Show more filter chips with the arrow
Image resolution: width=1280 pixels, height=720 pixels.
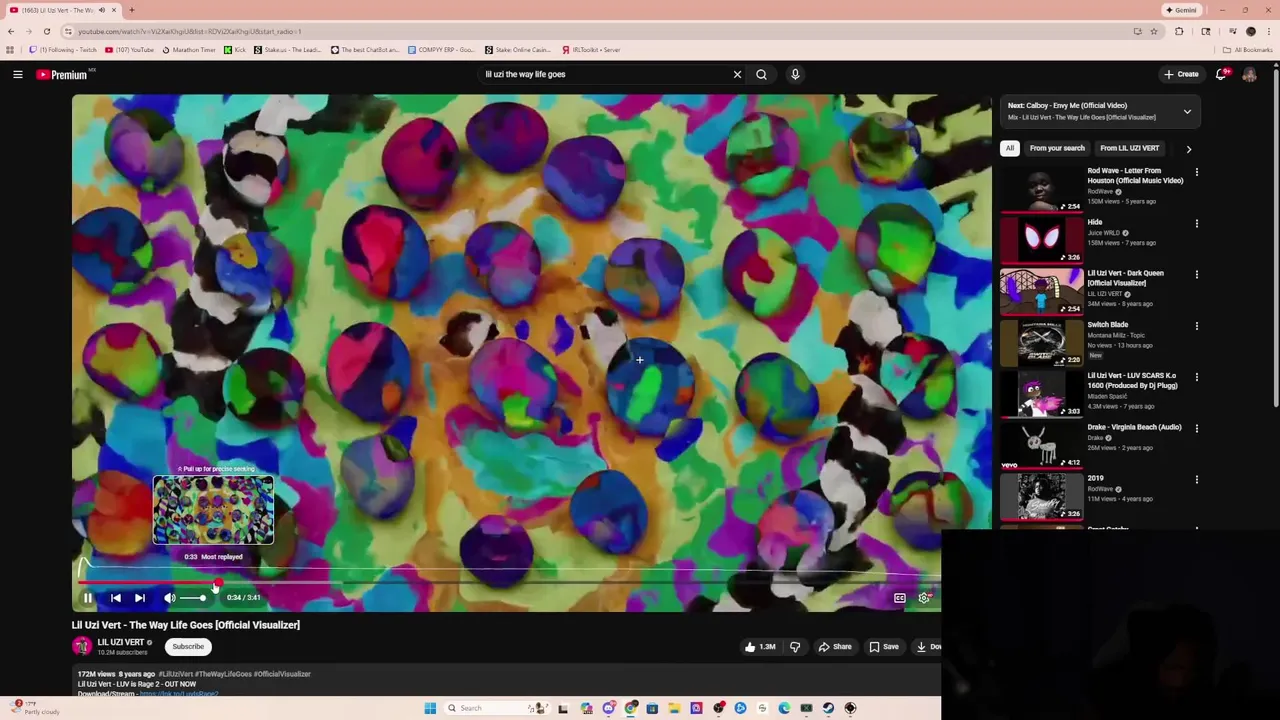click(x=1188, y=149)
